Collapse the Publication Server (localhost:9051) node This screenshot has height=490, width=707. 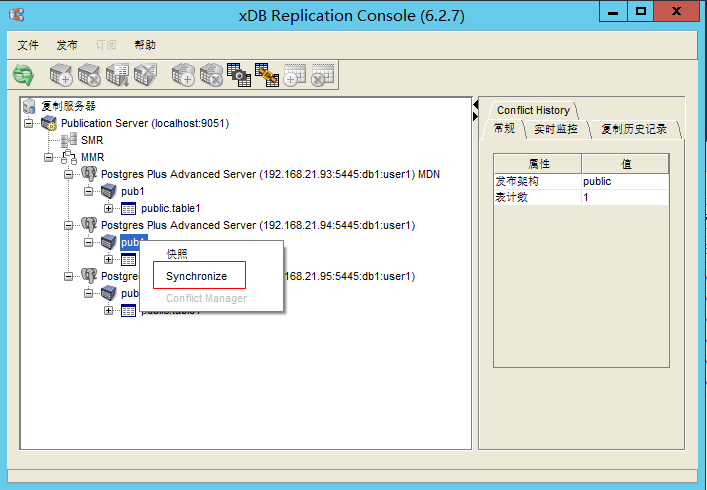click(29, 123)
